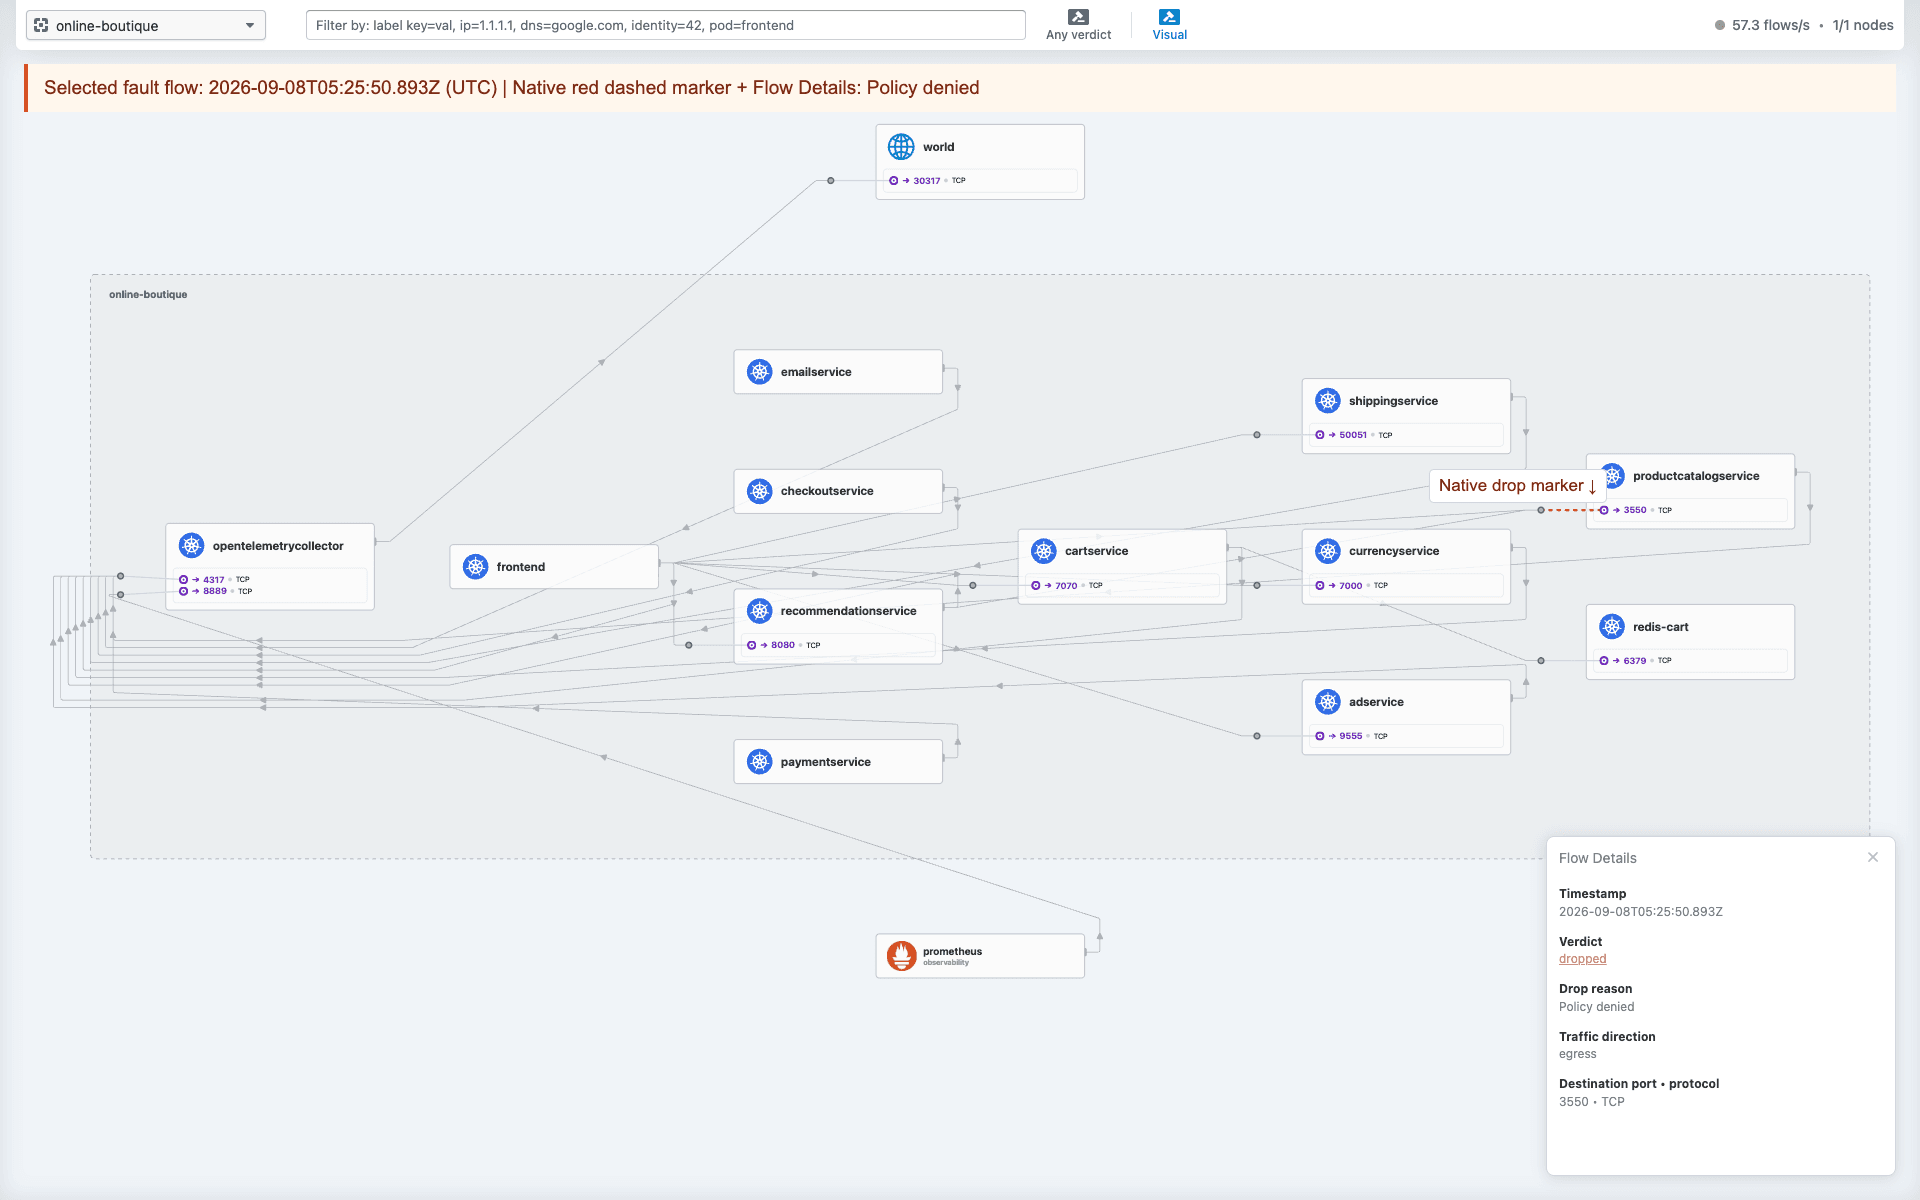The image size is (1920, 1200).
Task: Select the opentelemetrycollector Kubernetes icon
Action: click(x=192, y=546)
